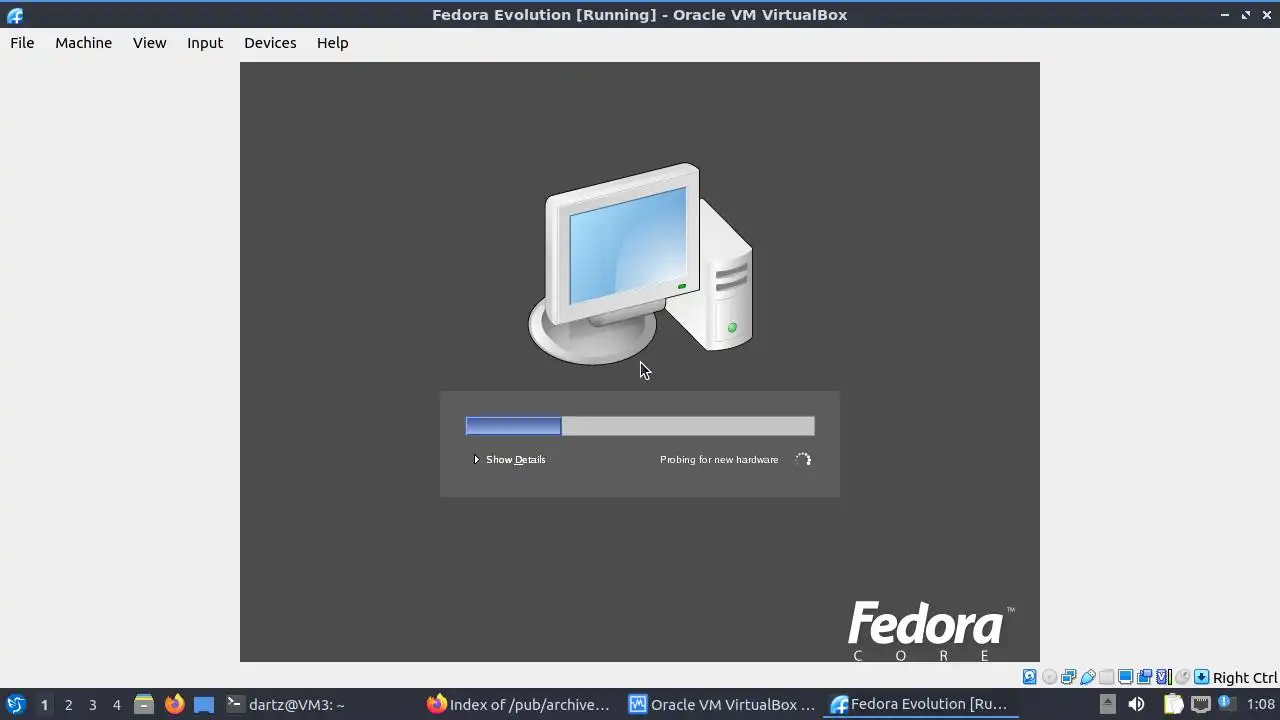1280x720 pixels.
Task: Click the computer illustration on the boot screen
Action: coord(640,264)
